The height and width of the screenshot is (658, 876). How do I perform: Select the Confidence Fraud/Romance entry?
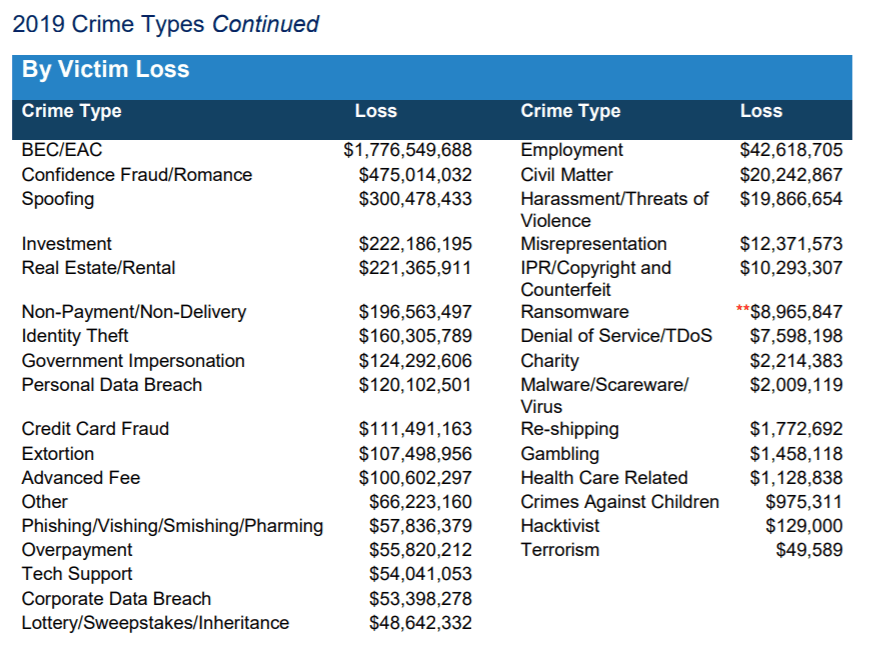click(x=137, y=175)
